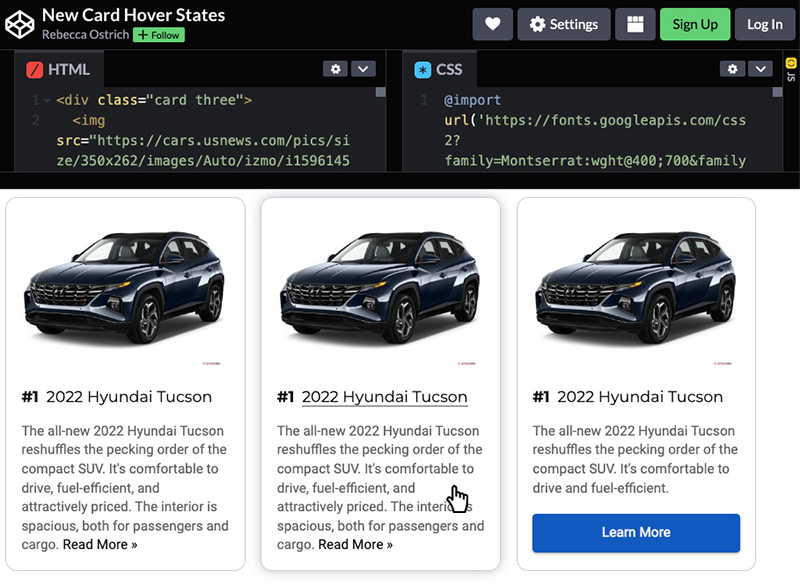
Task: Click the CSS editor scrollbar thumb
Action: 777,92
